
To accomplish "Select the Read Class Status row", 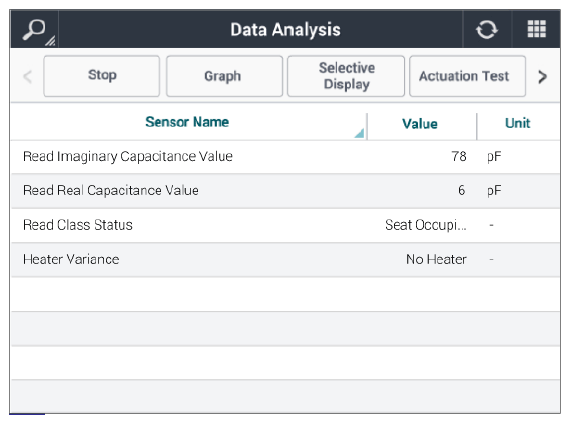I will (285, 225).
